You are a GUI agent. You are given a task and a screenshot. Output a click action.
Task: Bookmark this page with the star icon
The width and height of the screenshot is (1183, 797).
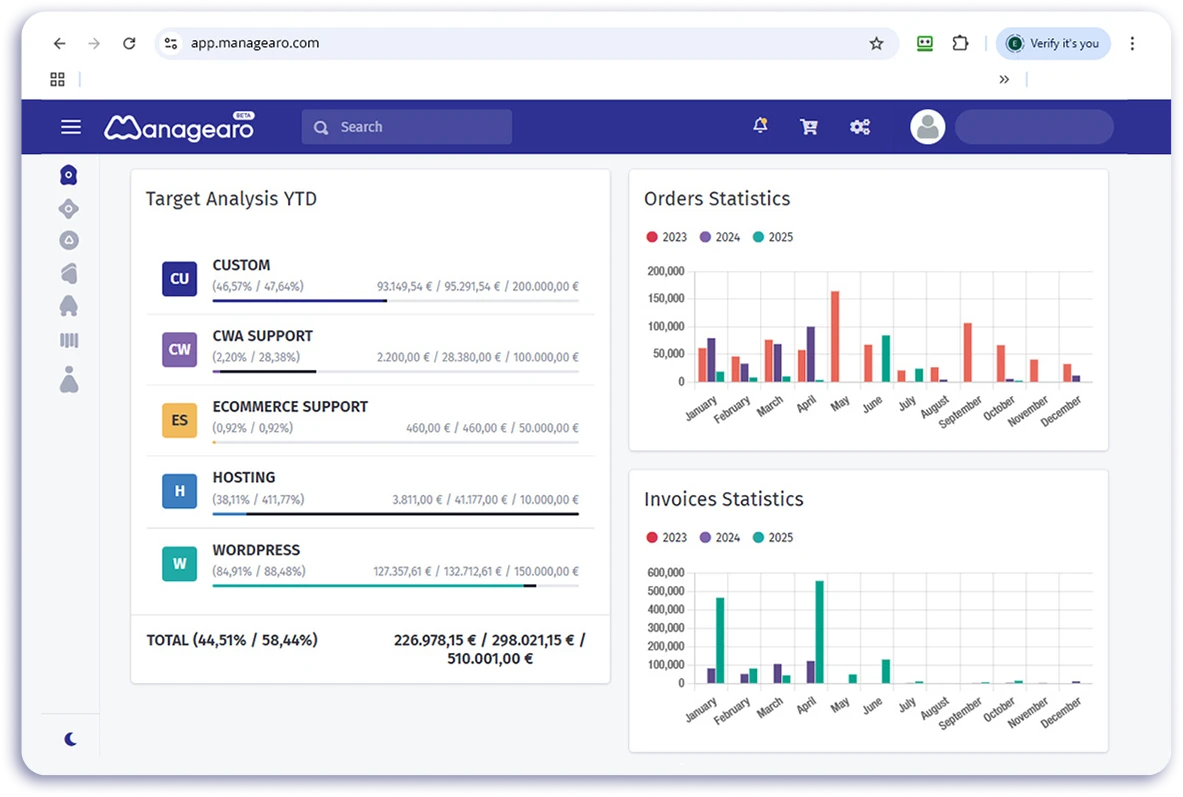(876, 43)
